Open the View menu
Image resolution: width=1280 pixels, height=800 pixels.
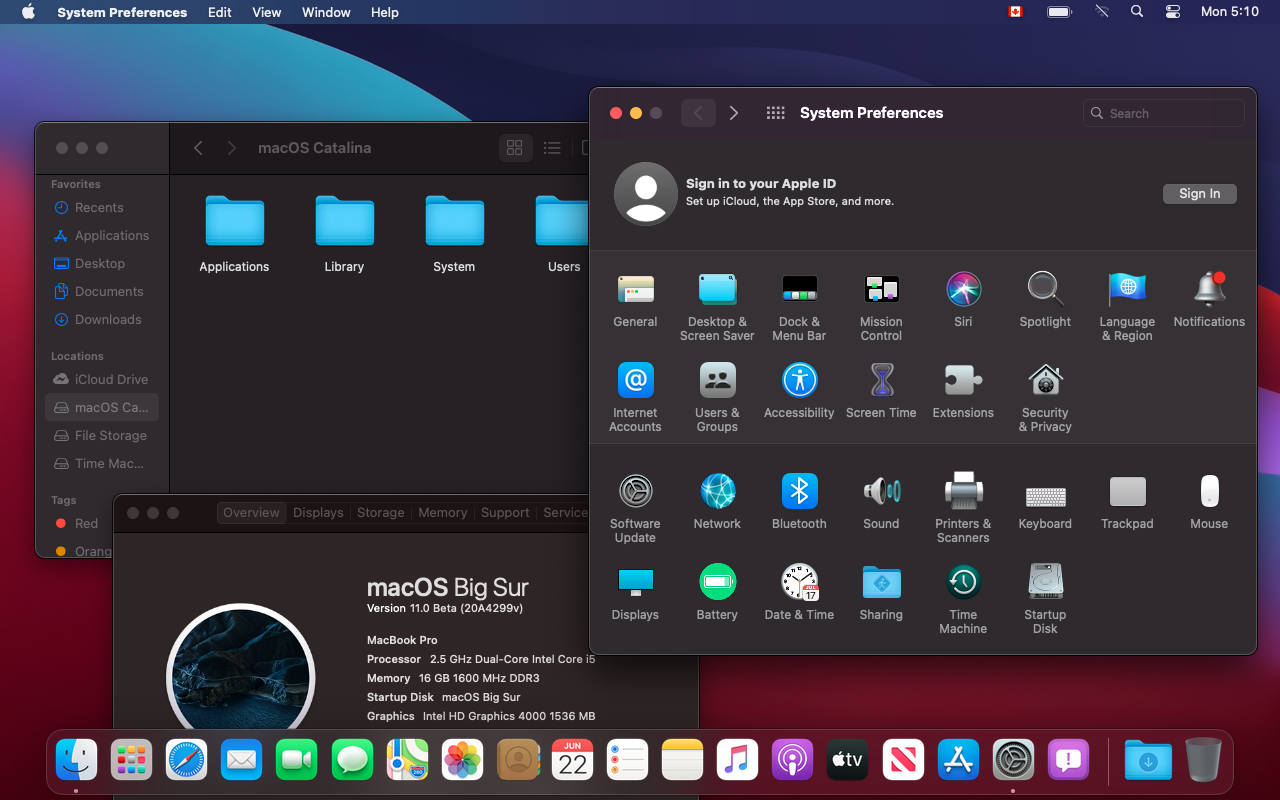click(x=266, y=12)
